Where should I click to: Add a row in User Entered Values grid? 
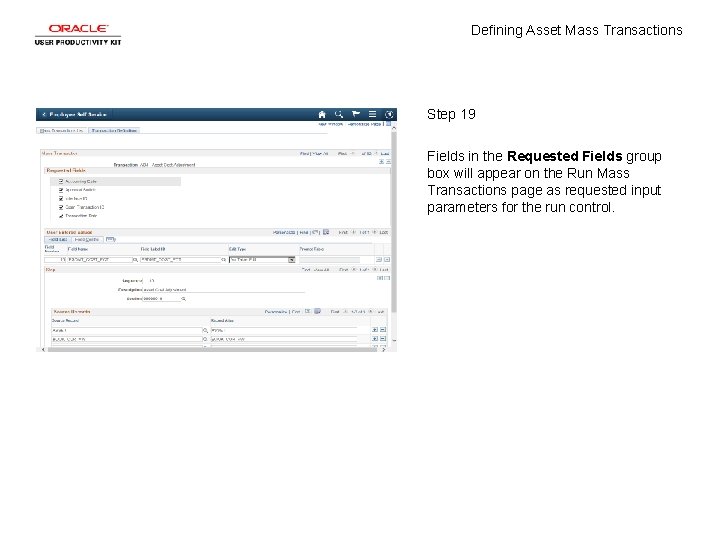click(x=379, y=260)
